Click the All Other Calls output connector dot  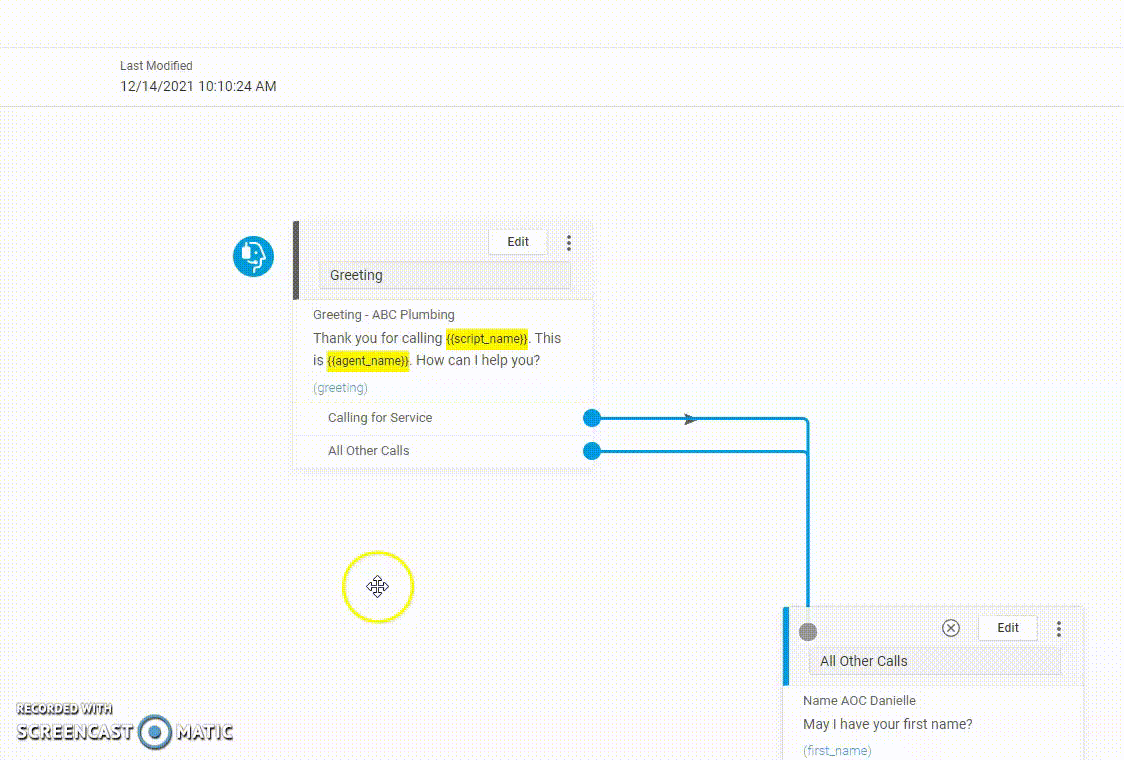tap(592, 451)
